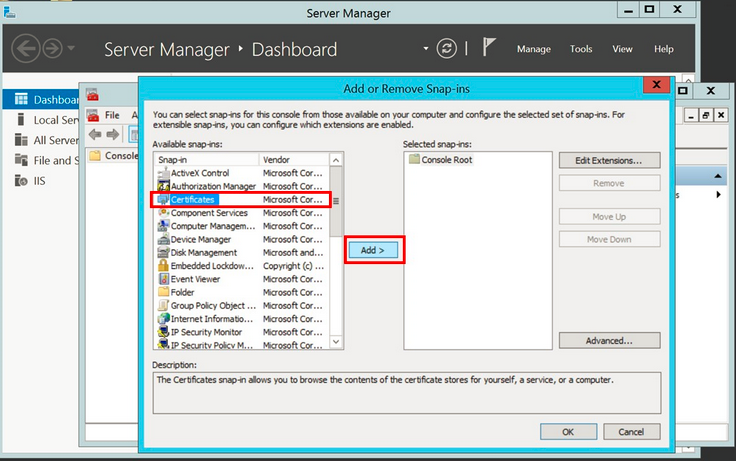The height and width of the screenshot is (461, 736).
Task: Click the File and Storage sidebar icon
Action: click(21, 160)
